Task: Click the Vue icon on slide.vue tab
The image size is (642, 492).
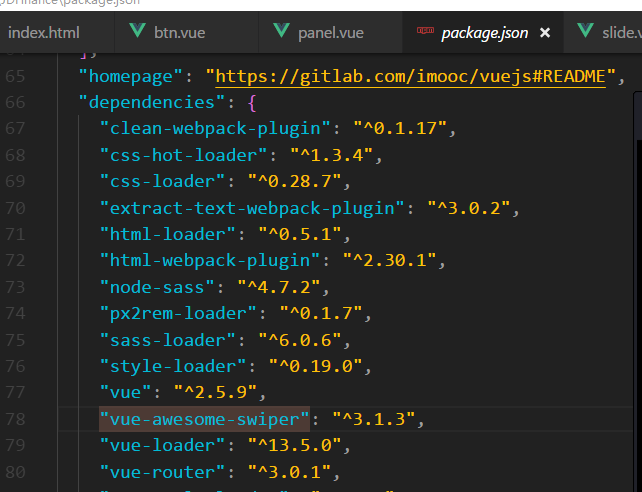Action: pyautogui.click(x=585, y=31)
